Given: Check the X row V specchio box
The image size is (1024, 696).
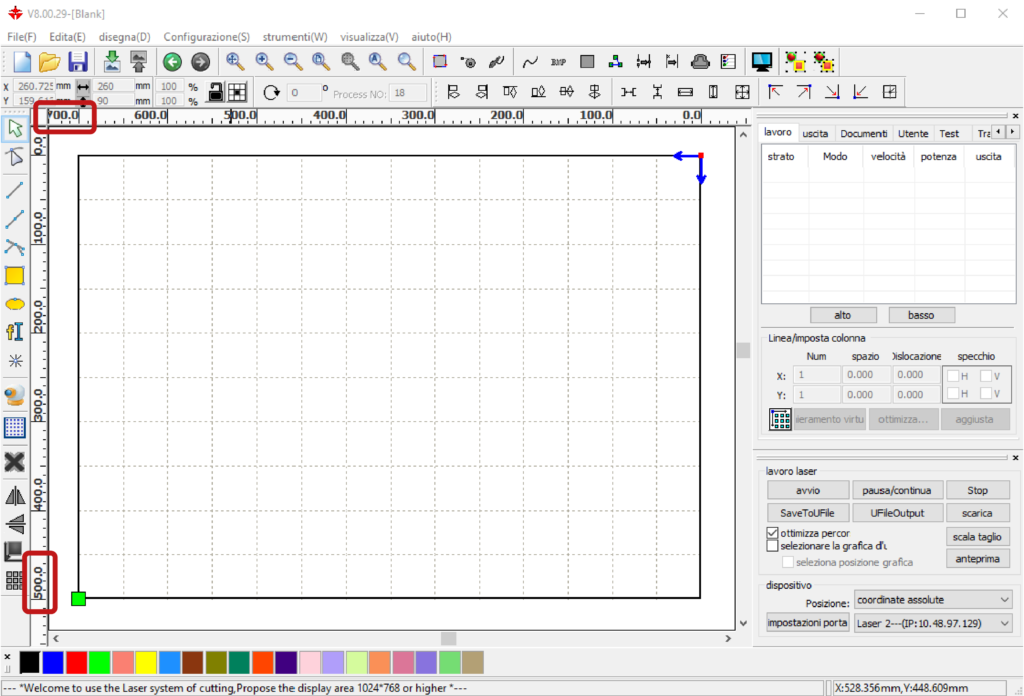Looking at the screenshot, I should (x=986, y=375).
